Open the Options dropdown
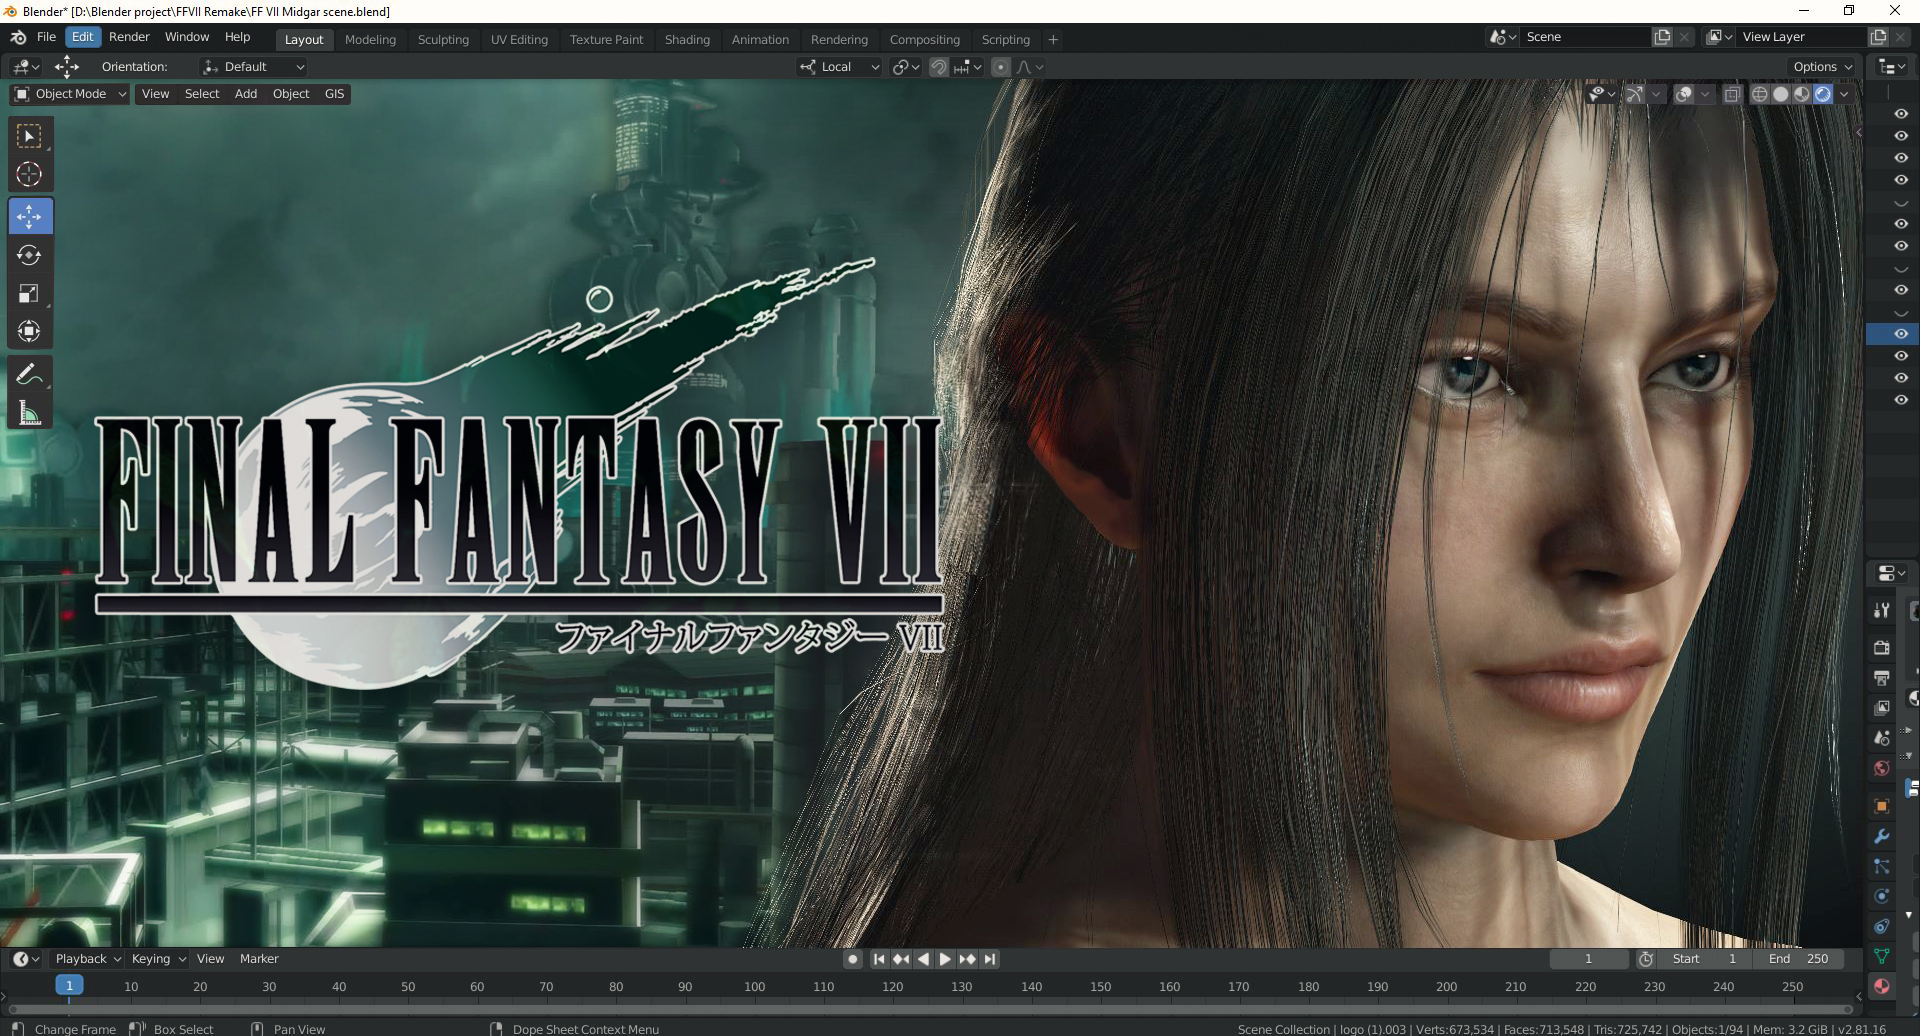 point(1823,67)
